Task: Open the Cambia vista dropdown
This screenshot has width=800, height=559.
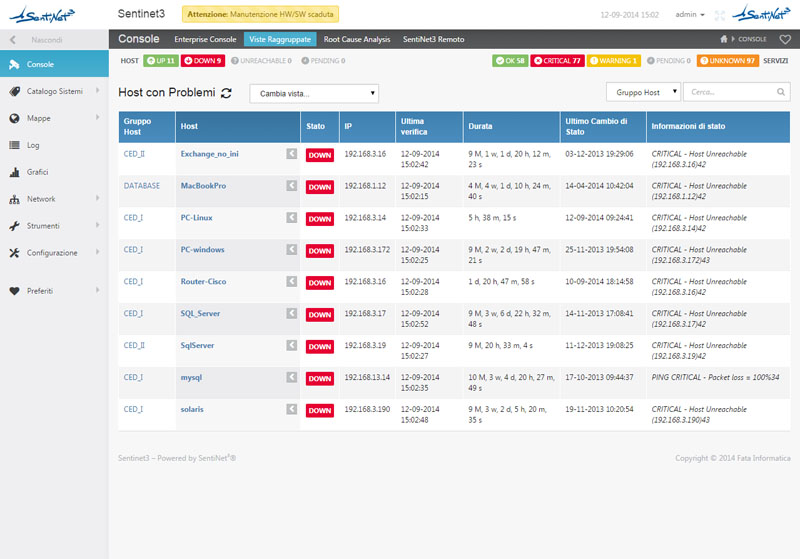Action: click(x=314, y=93)
